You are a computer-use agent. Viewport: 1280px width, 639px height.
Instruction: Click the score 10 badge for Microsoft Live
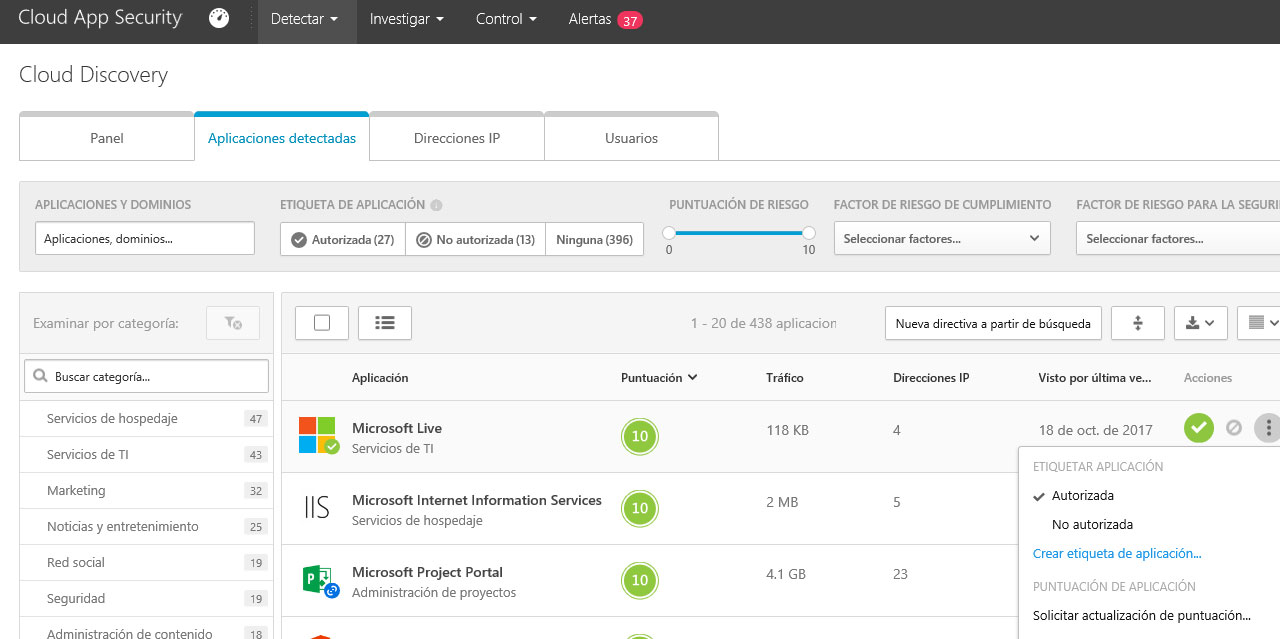(x=640, y=436)
